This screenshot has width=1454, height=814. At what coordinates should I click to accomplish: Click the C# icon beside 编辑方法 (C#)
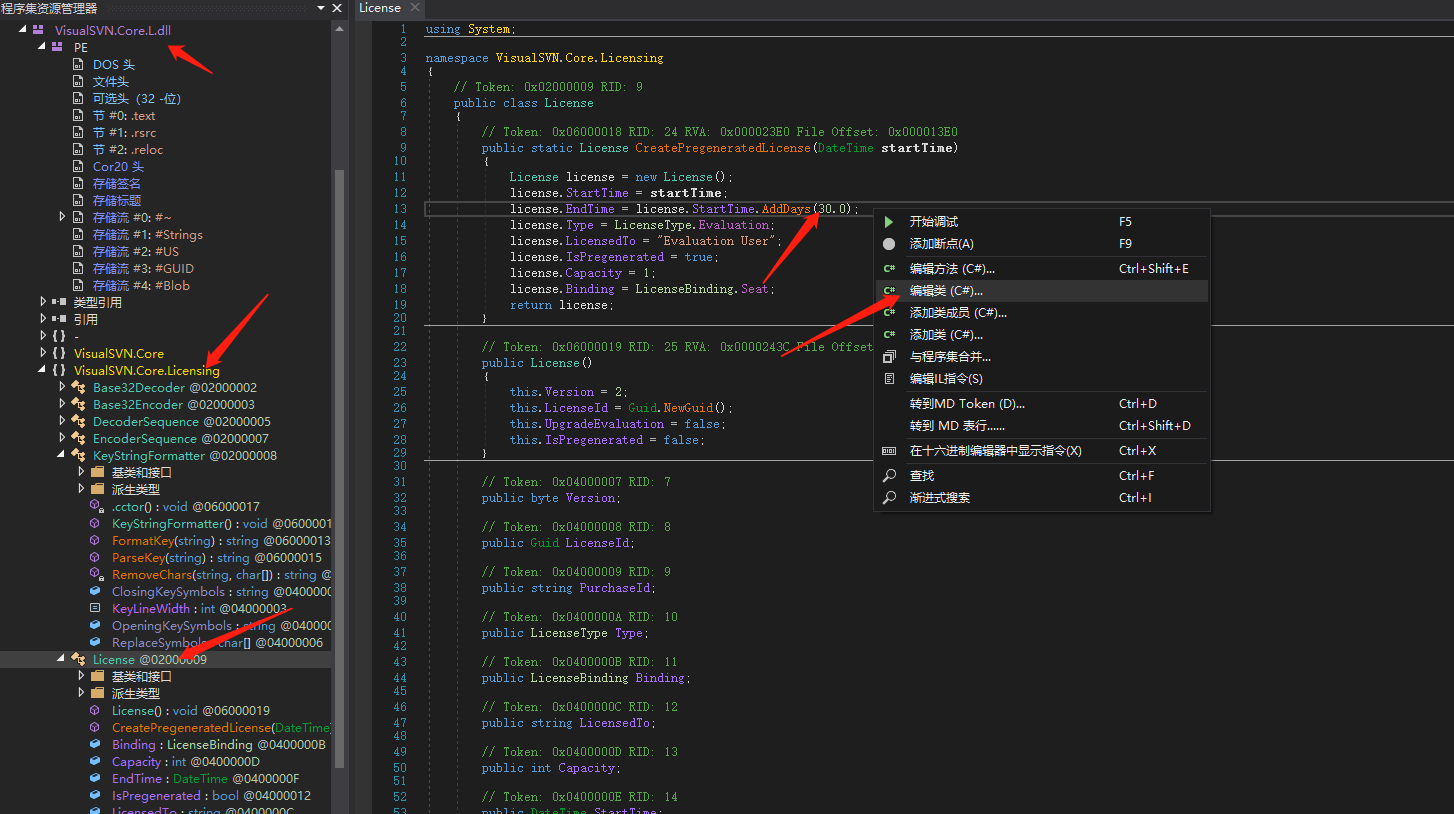pos(889,269)
